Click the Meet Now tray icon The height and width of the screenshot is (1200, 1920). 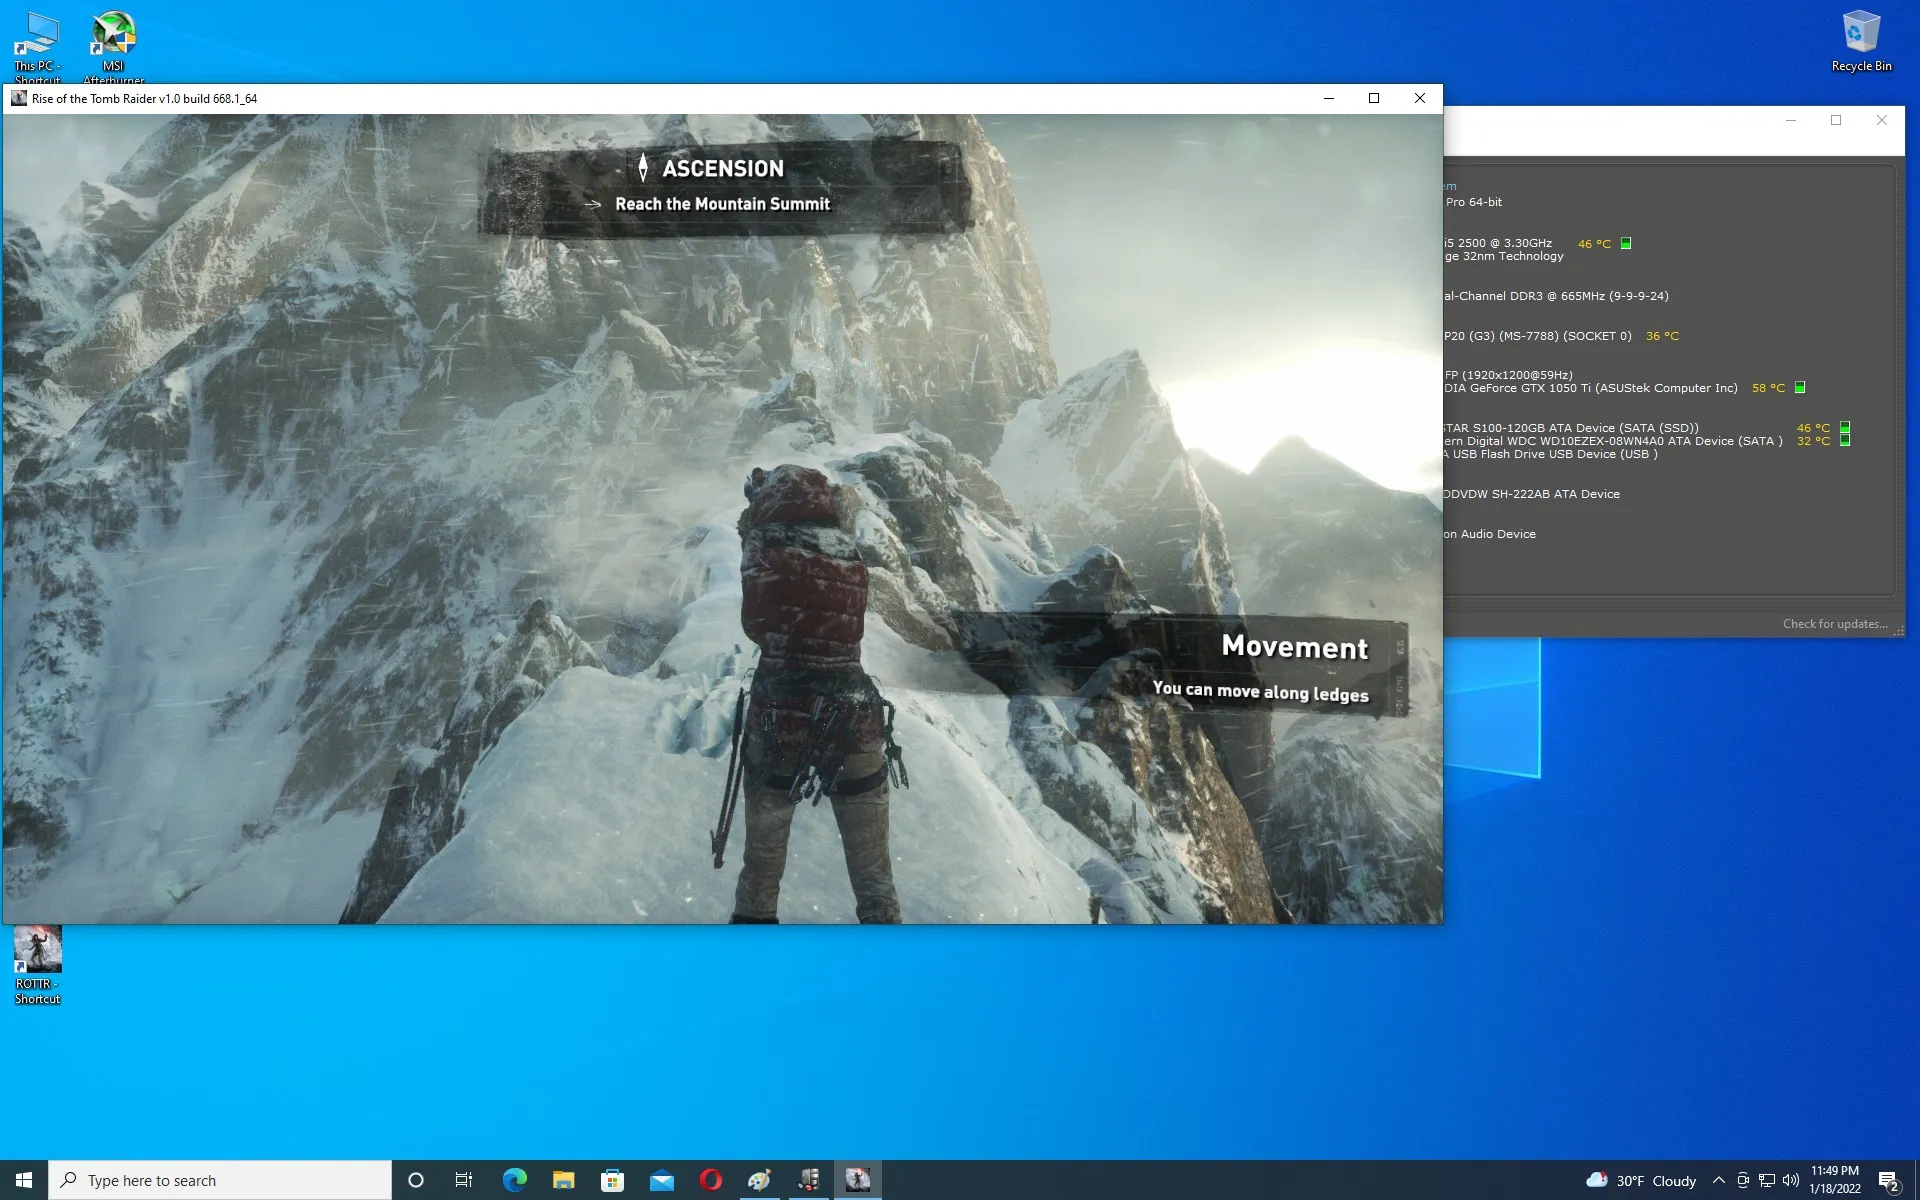coord(1743,1180)
